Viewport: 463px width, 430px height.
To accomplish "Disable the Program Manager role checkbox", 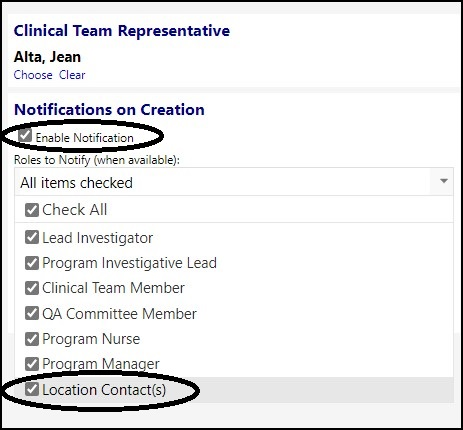I will (32, 364).
